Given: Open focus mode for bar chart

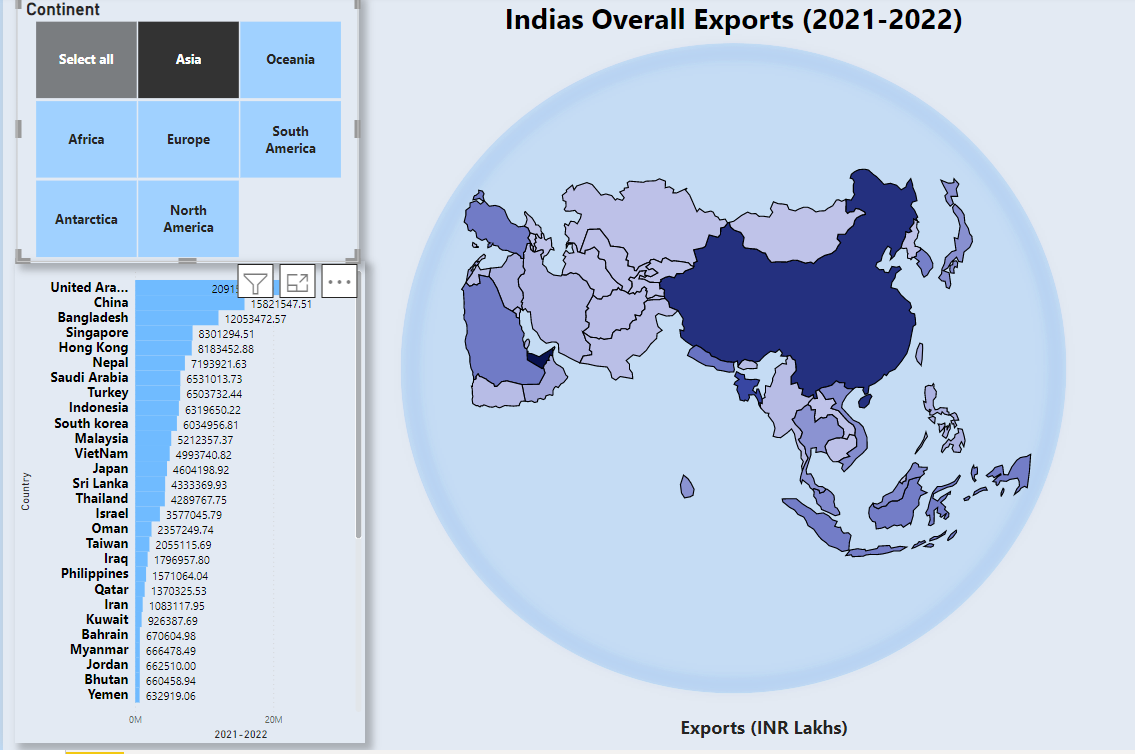Looking at the screenshot, I should point(298,282).
